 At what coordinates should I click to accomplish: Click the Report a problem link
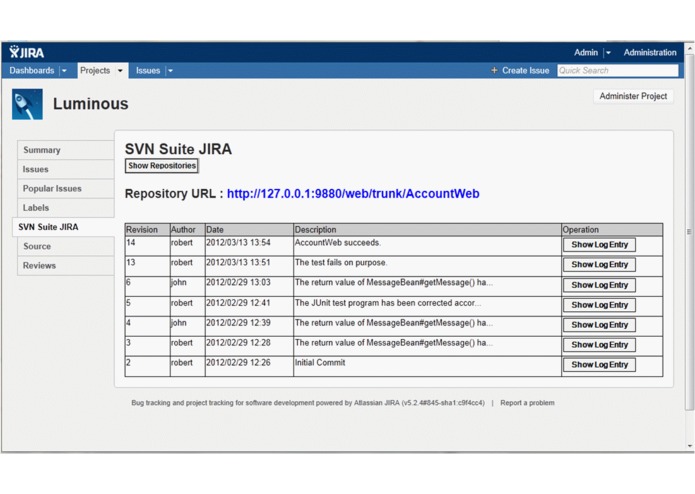click(527, 403)
